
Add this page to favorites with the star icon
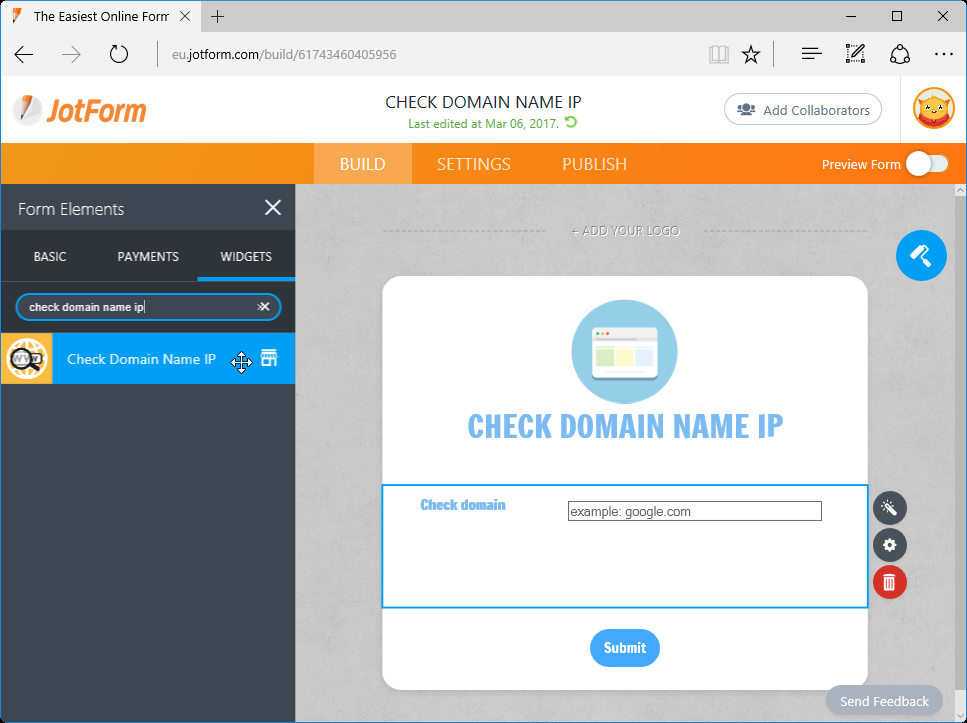pyautogui.click(x=751, y=54)
